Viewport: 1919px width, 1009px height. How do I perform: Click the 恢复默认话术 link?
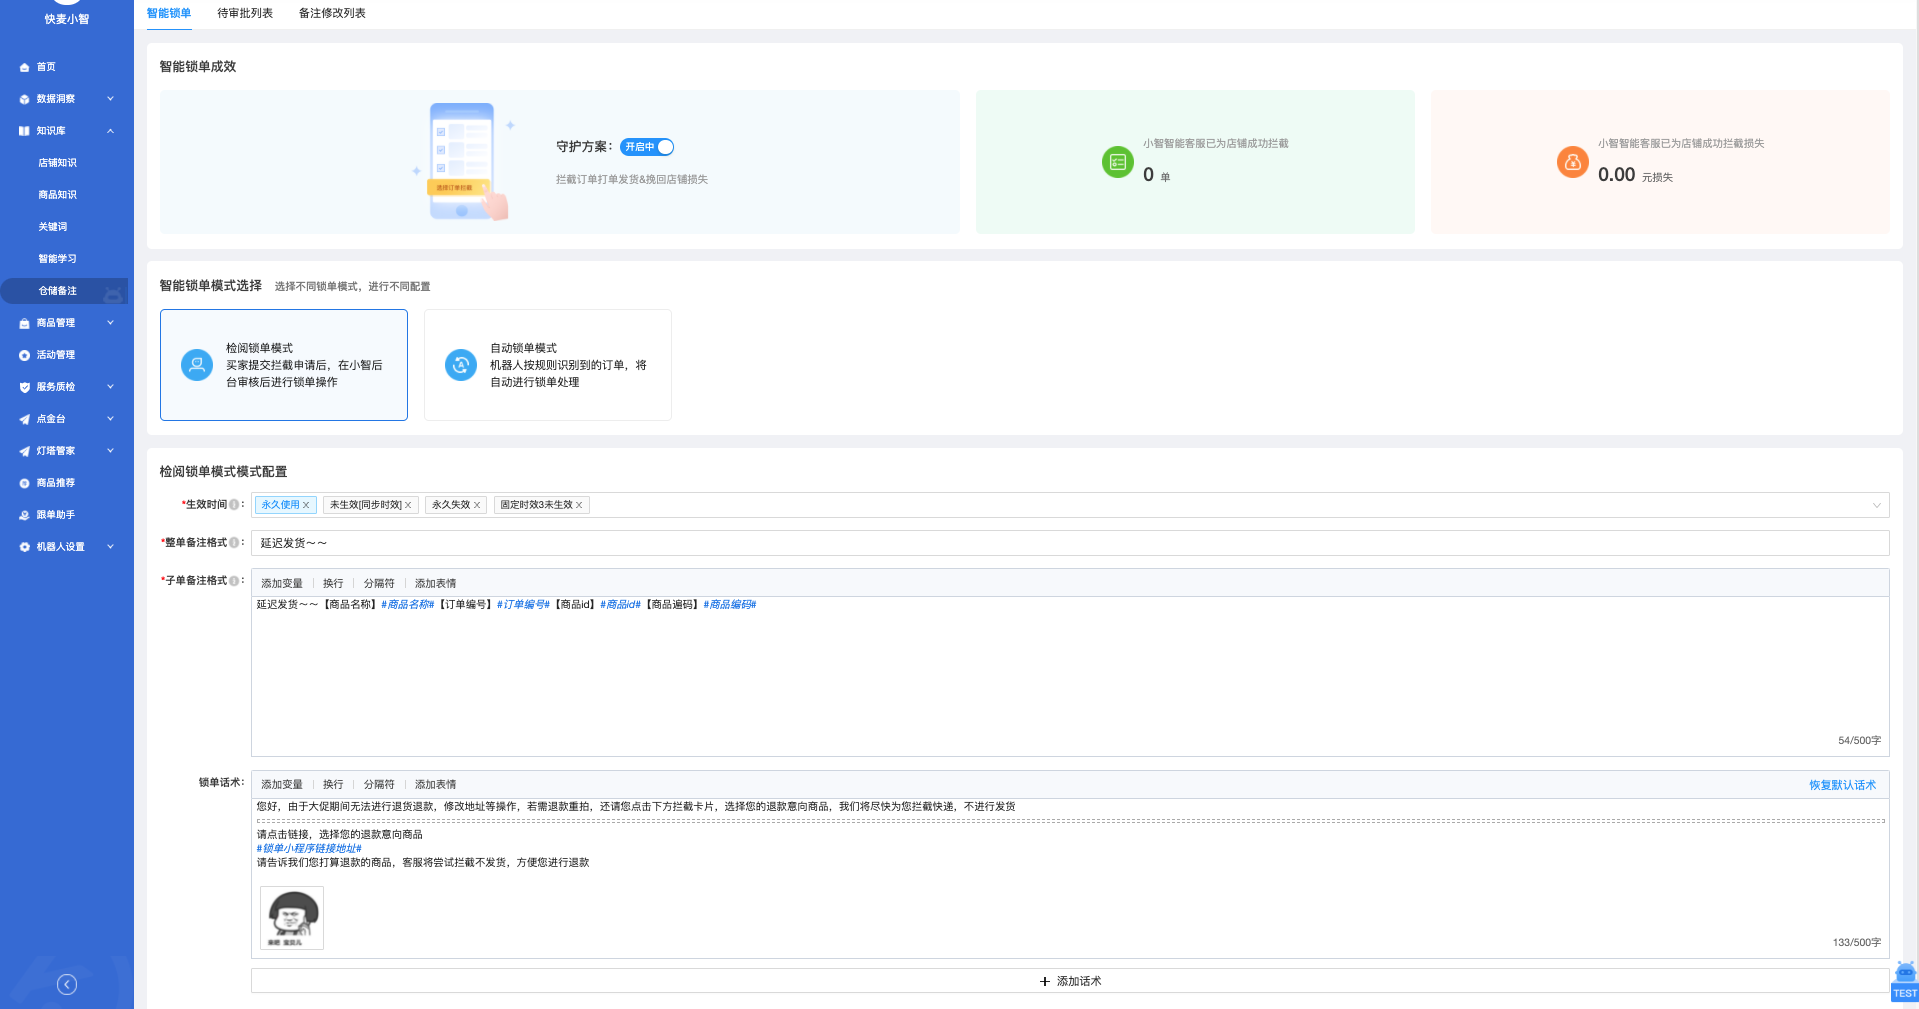(1842, 785)
